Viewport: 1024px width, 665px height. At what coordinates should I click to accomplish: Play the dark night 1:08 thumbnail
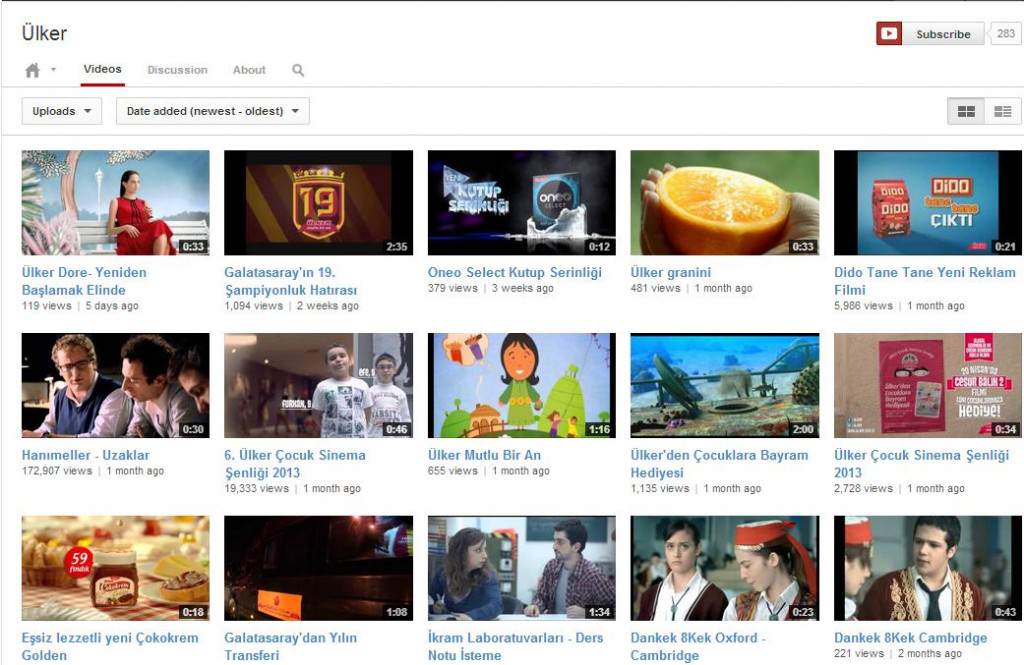click(x=319, y=568)
